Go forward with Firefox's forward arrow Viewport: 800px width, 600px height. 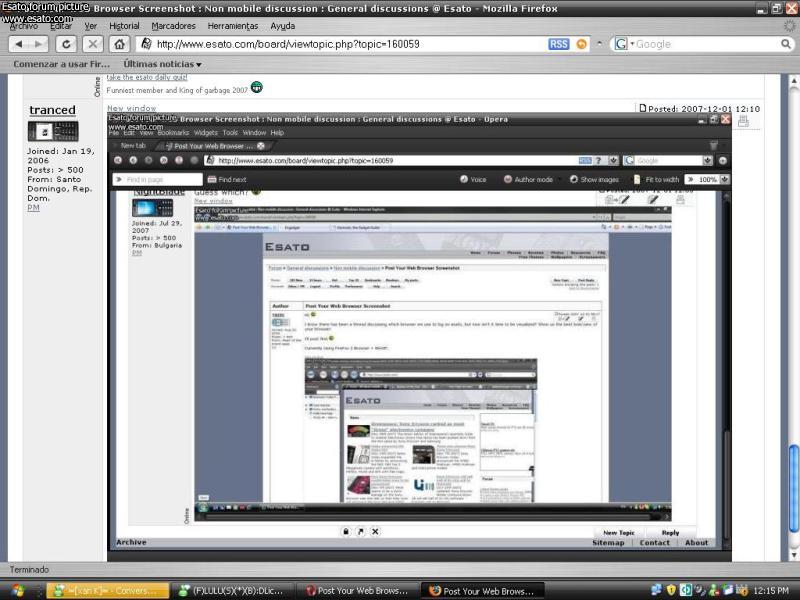[38, 44]
